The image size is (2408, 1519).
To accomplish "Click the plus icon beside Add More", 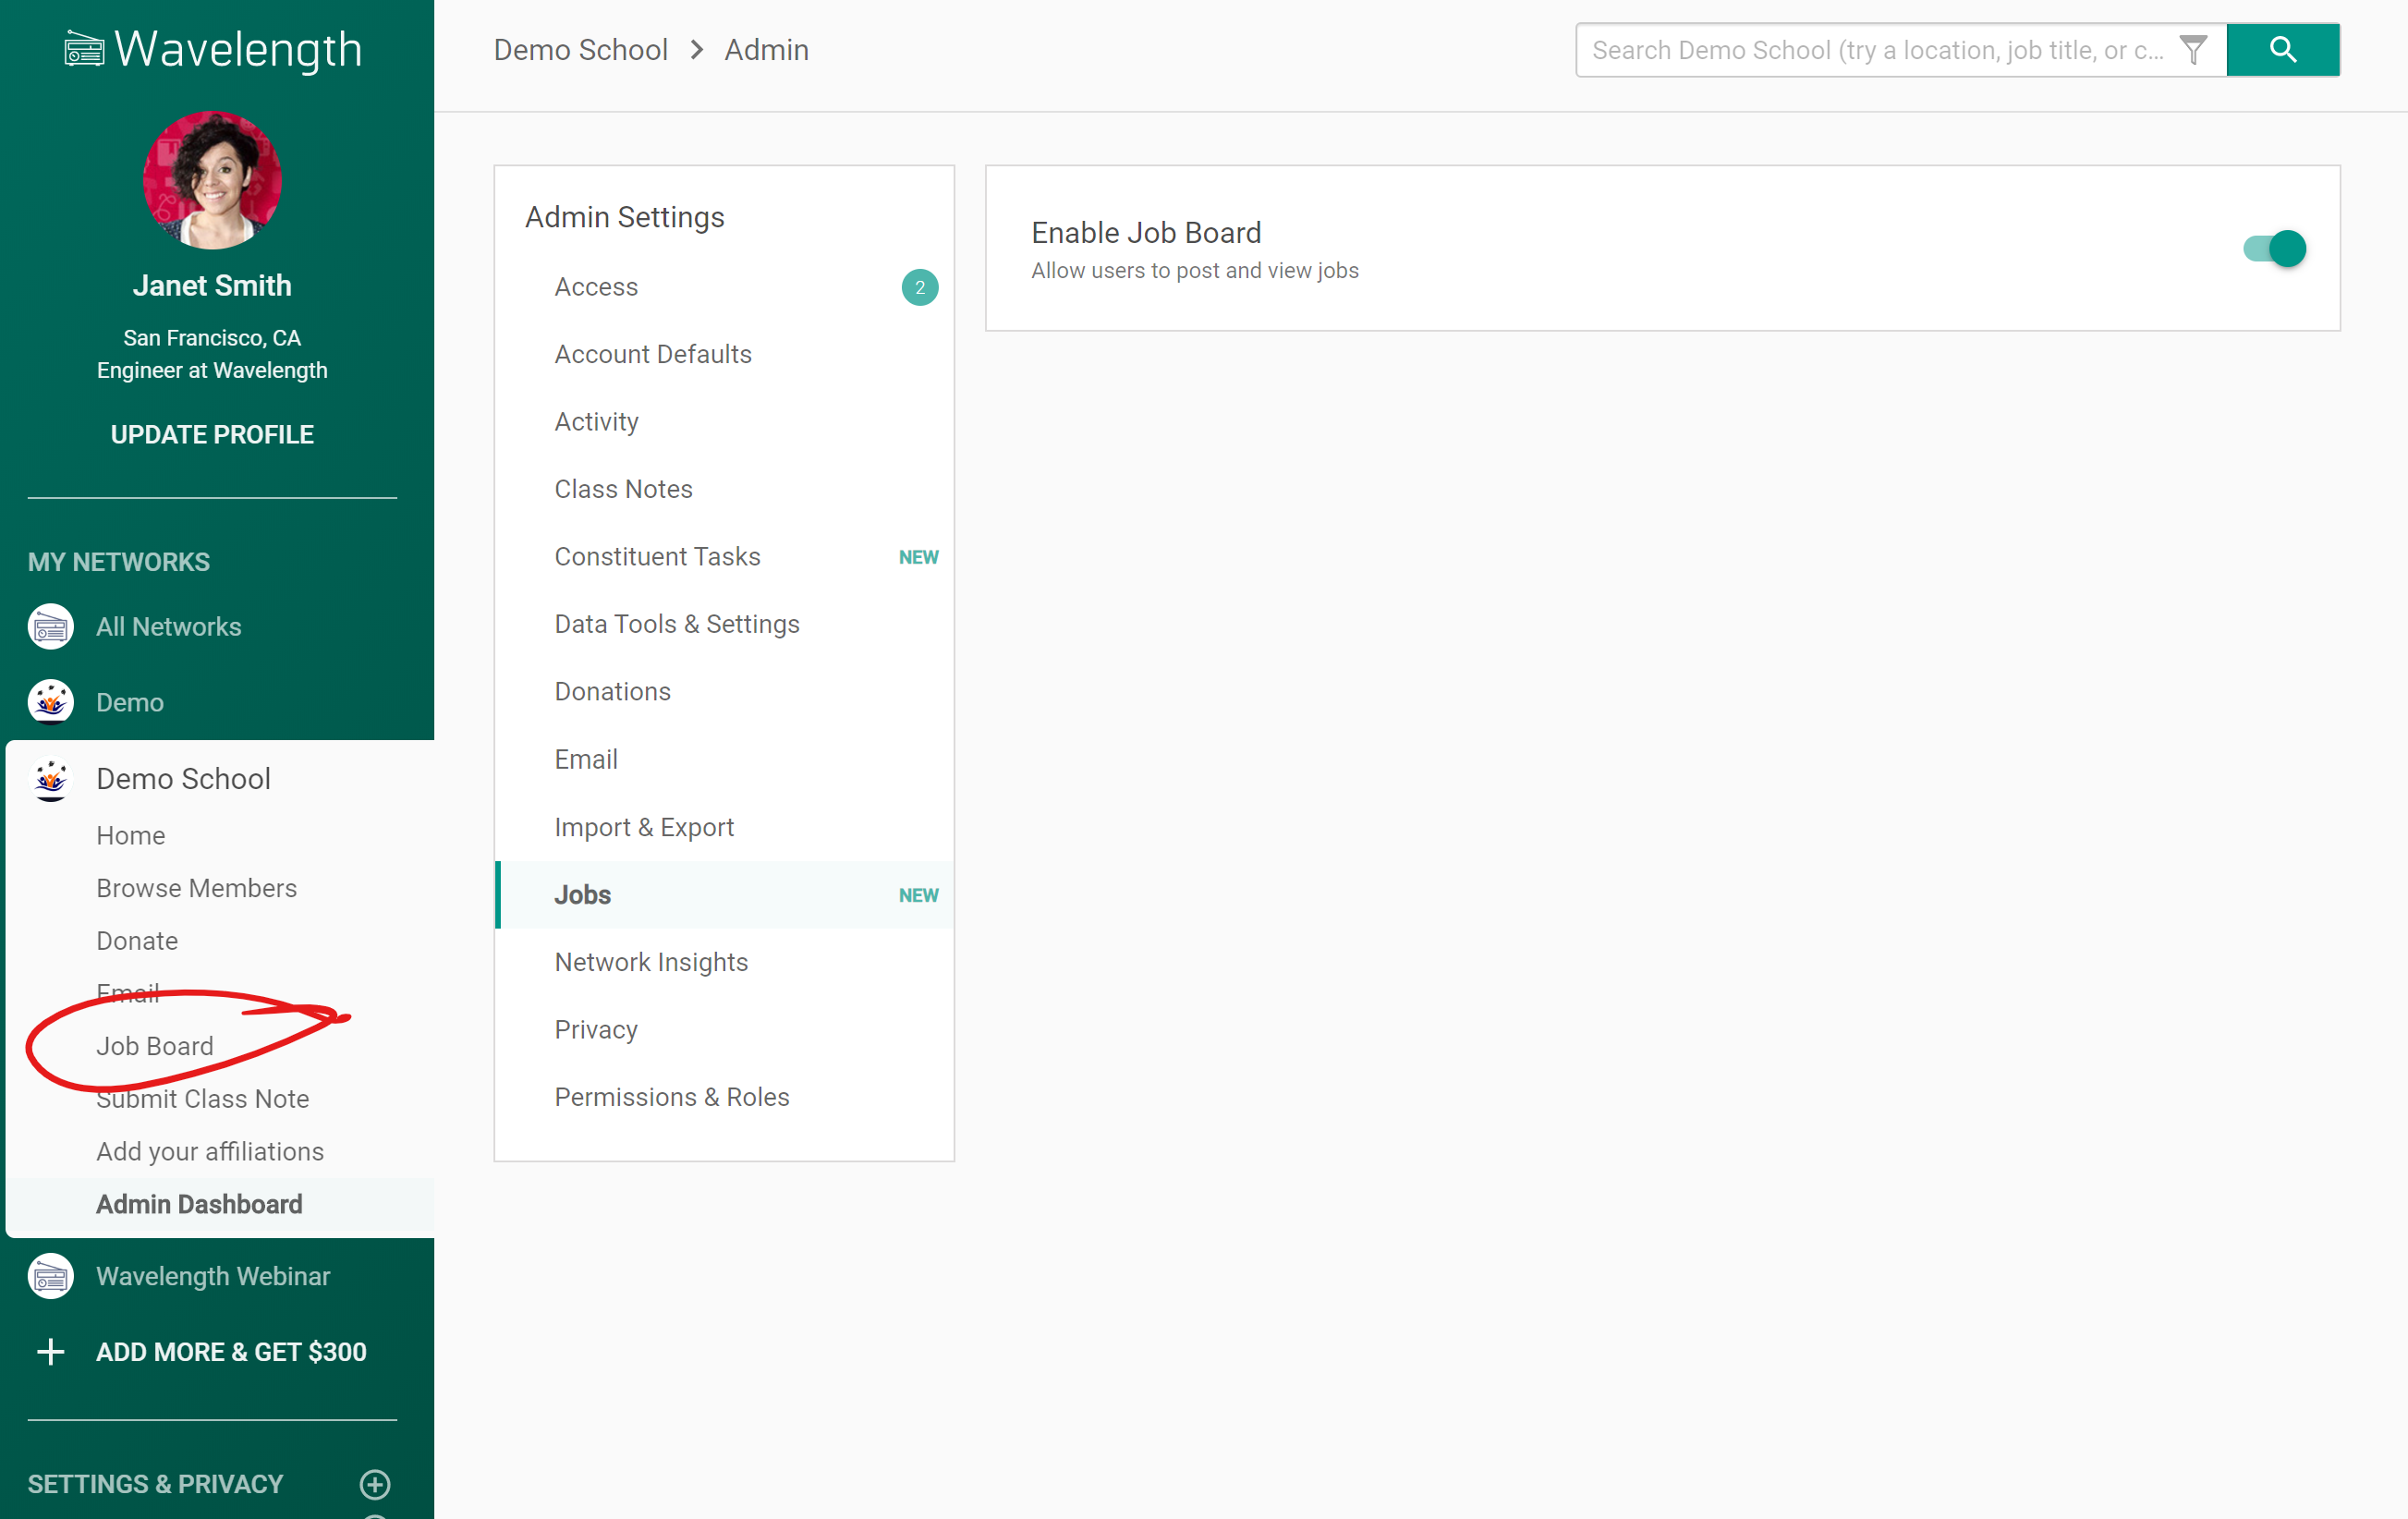I will [x=51, y=1352].
